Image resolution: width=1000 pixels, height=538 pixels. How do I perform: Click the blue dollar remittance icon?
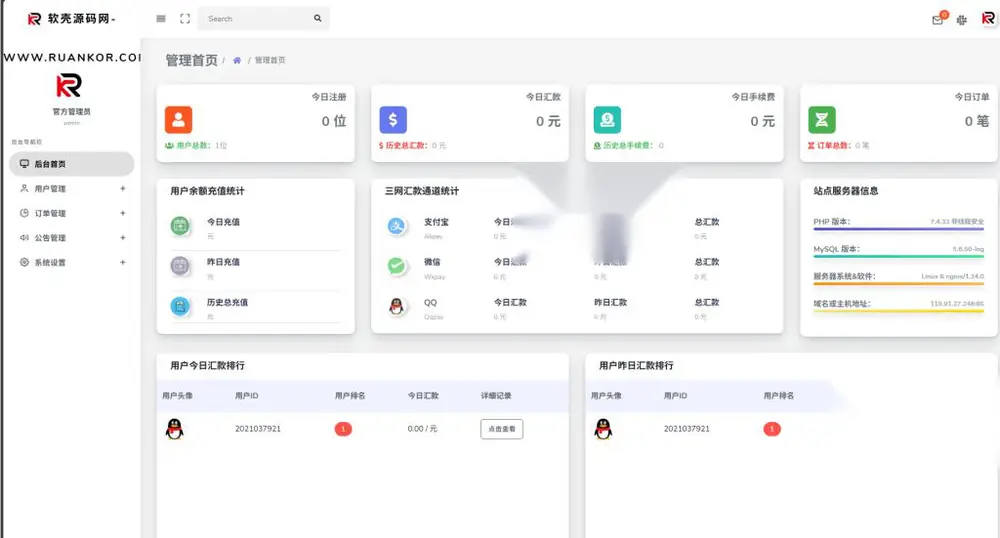393,120
